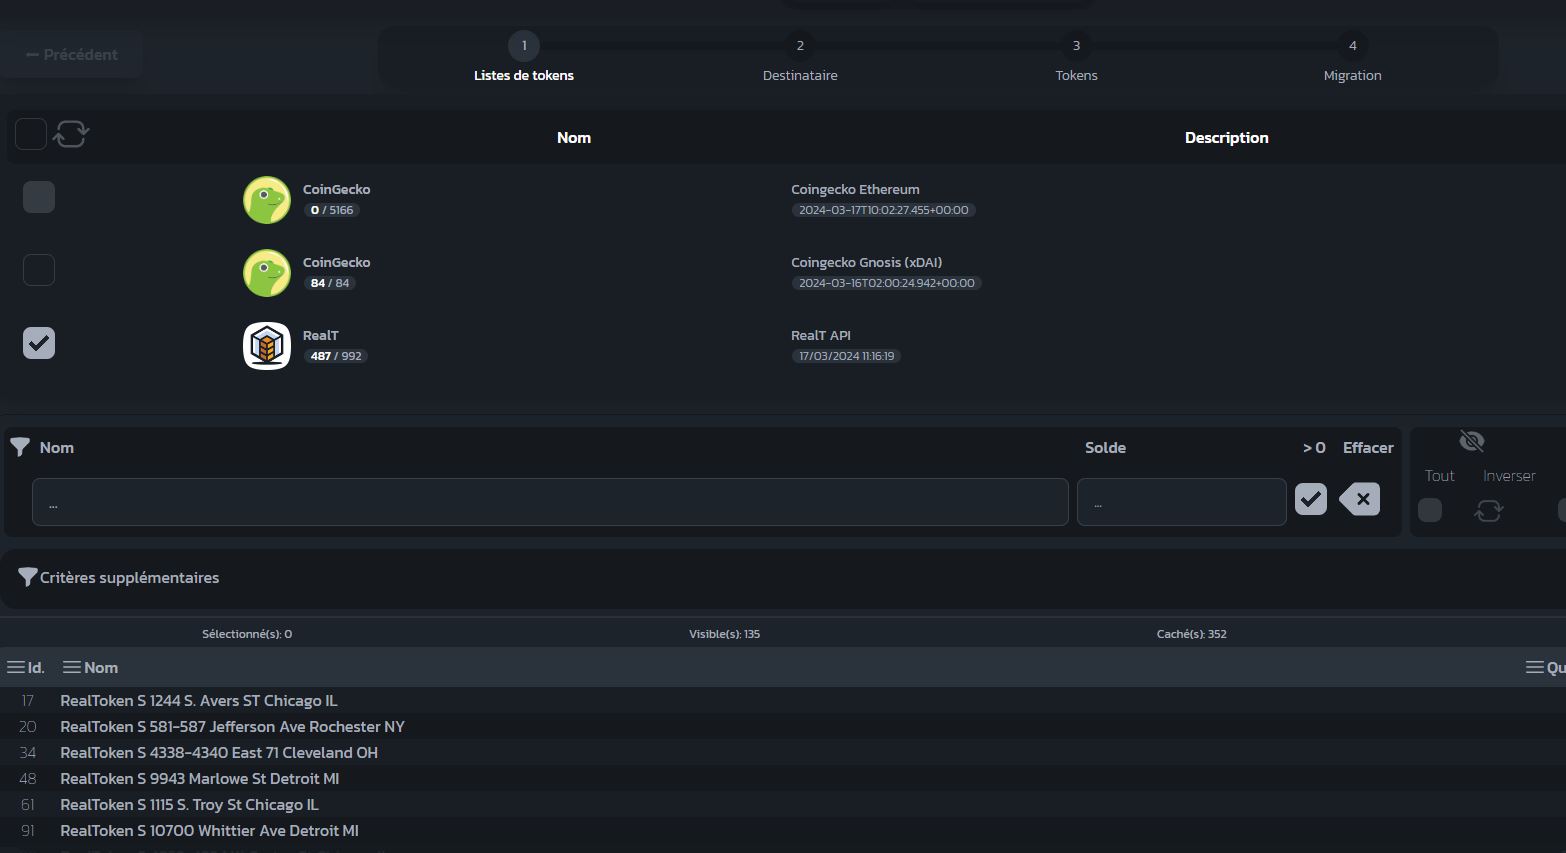Click Visible(s): 135 counter

click(724, 634)
